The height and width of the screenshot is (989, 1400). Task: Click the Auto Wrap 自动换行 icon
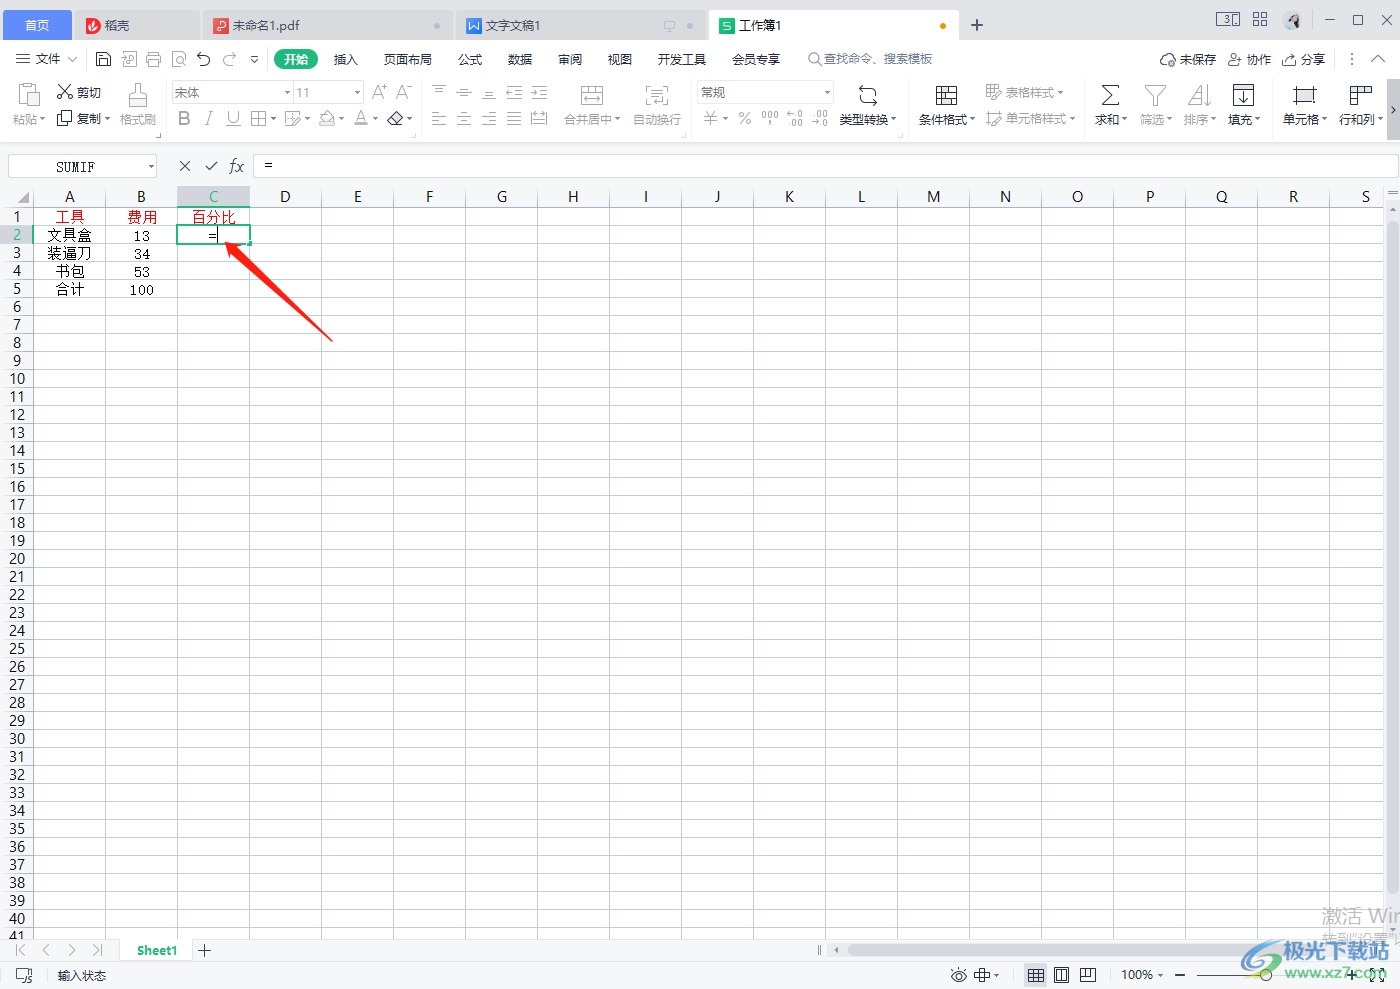pos(657,95)
